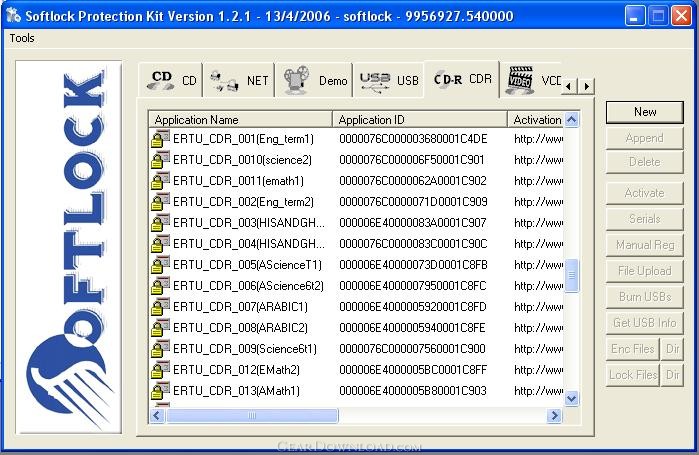Viewport: 699px width, 455px height.
Task: Click the vertical scrollbar thumb
Action: 572,276
